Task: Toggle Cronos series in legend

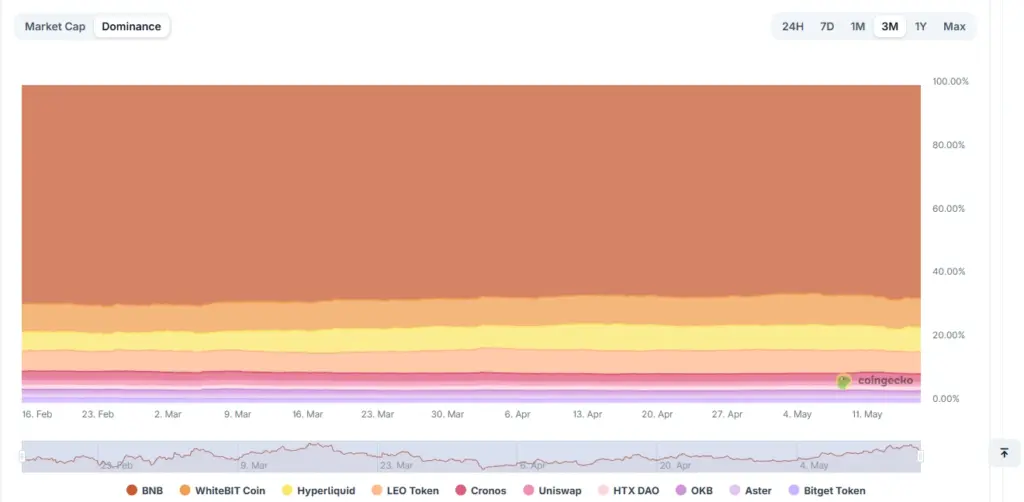Action: click(481, 490)
